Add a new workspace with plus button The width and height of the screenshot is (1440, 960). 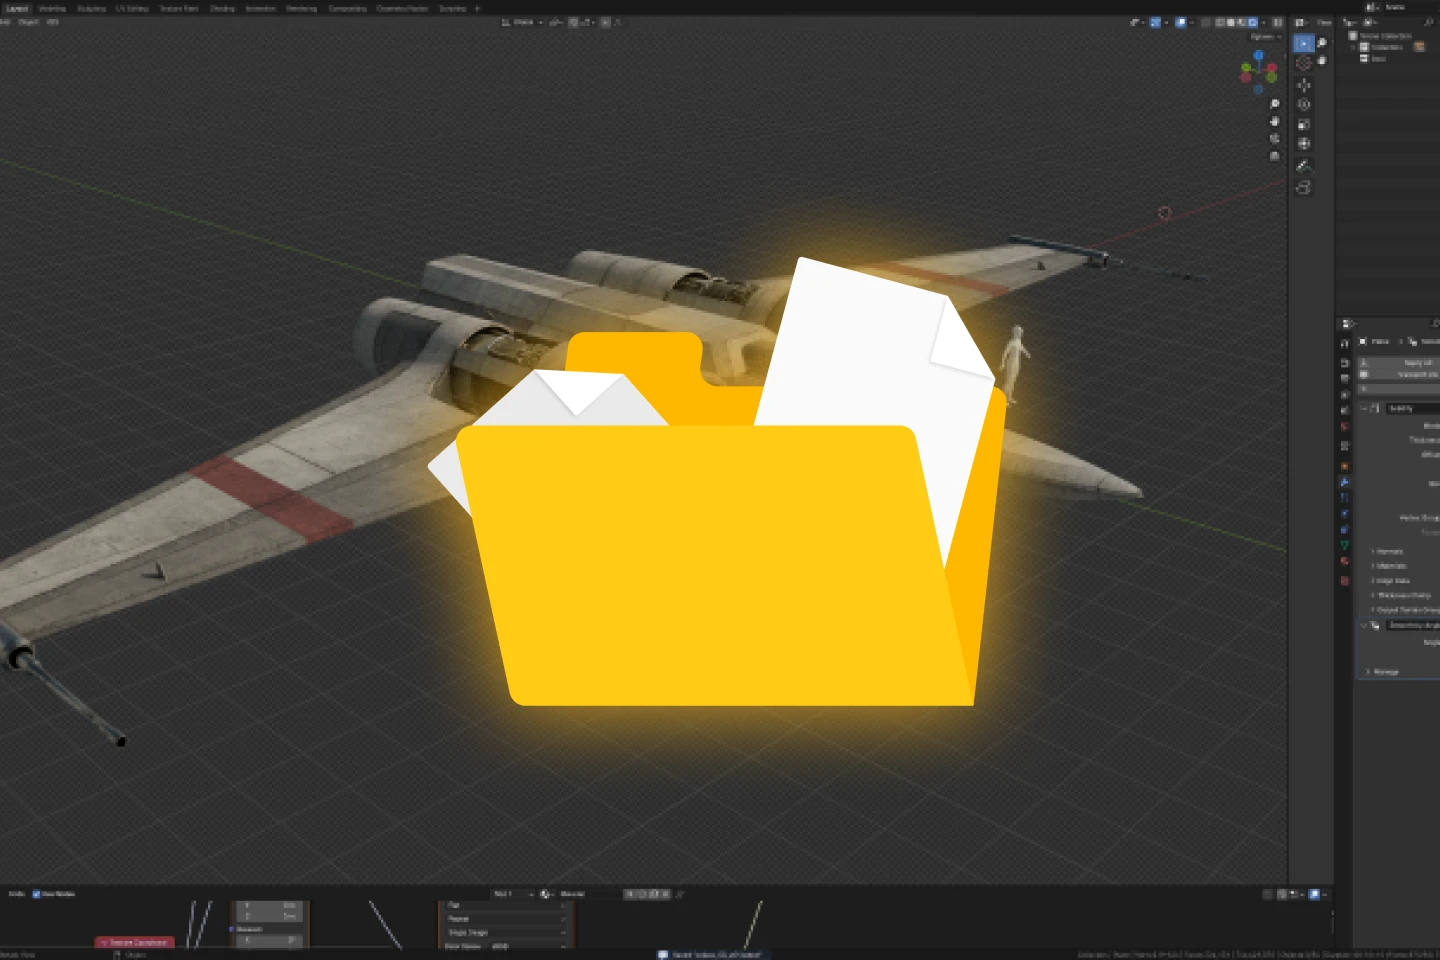point(477,8)
